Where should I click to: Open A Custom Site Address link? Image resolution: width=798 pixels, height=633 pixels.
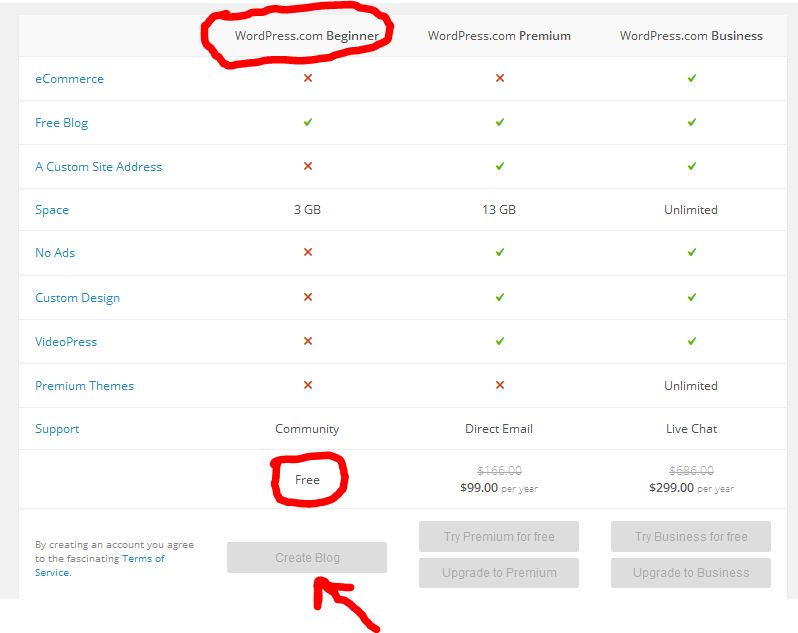click(x=98, y=167)
